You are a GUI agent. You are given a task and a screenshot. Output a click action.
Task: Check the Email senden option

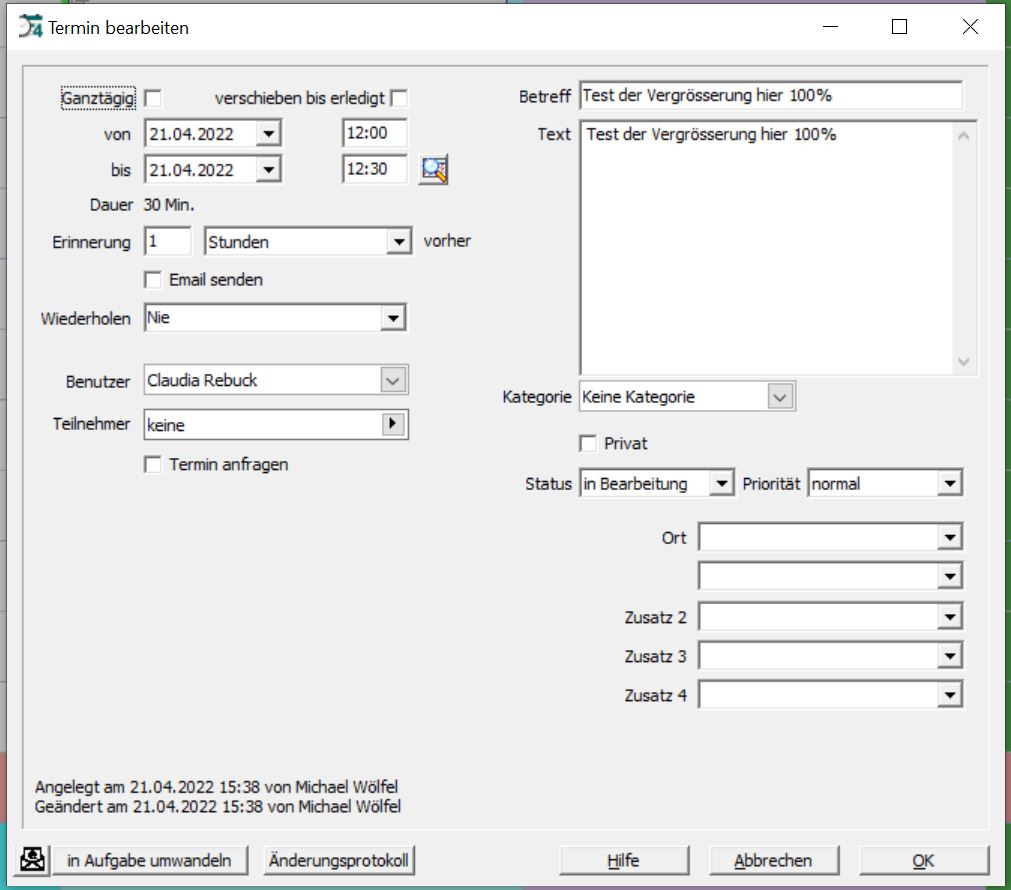153,280
